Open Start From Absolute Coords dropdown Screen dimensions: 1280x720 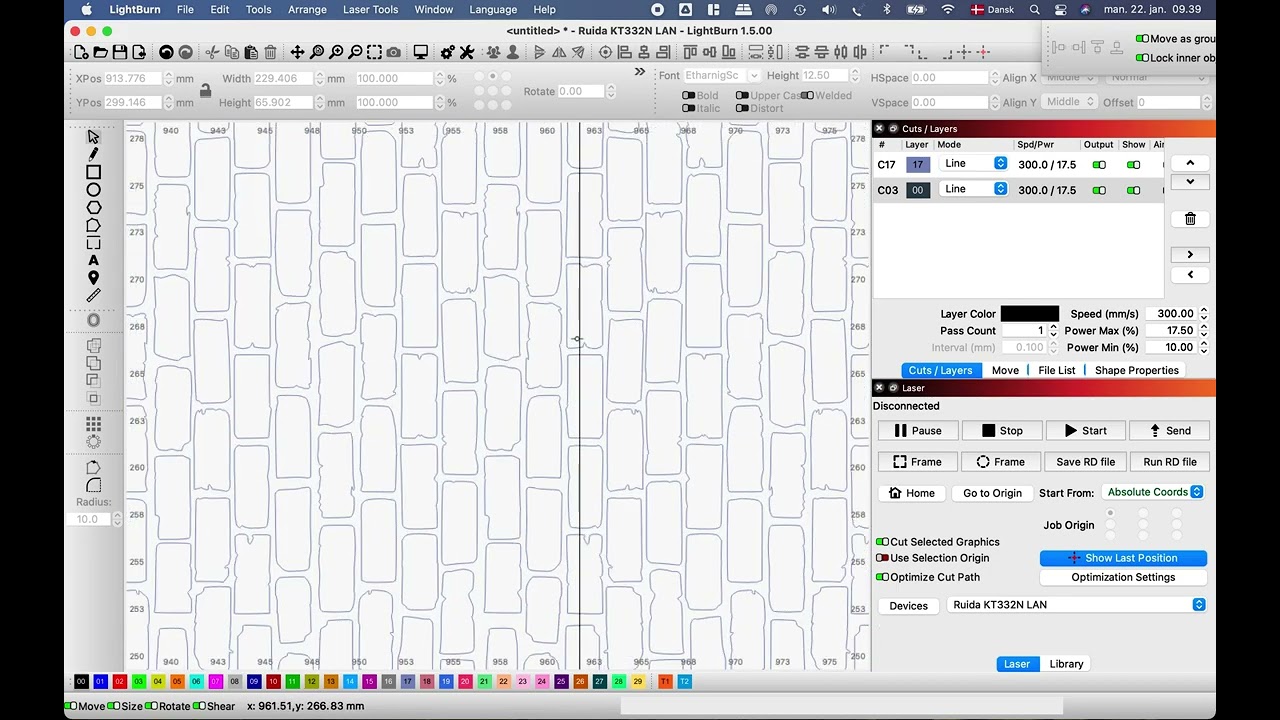click(x=1152, y=492)
